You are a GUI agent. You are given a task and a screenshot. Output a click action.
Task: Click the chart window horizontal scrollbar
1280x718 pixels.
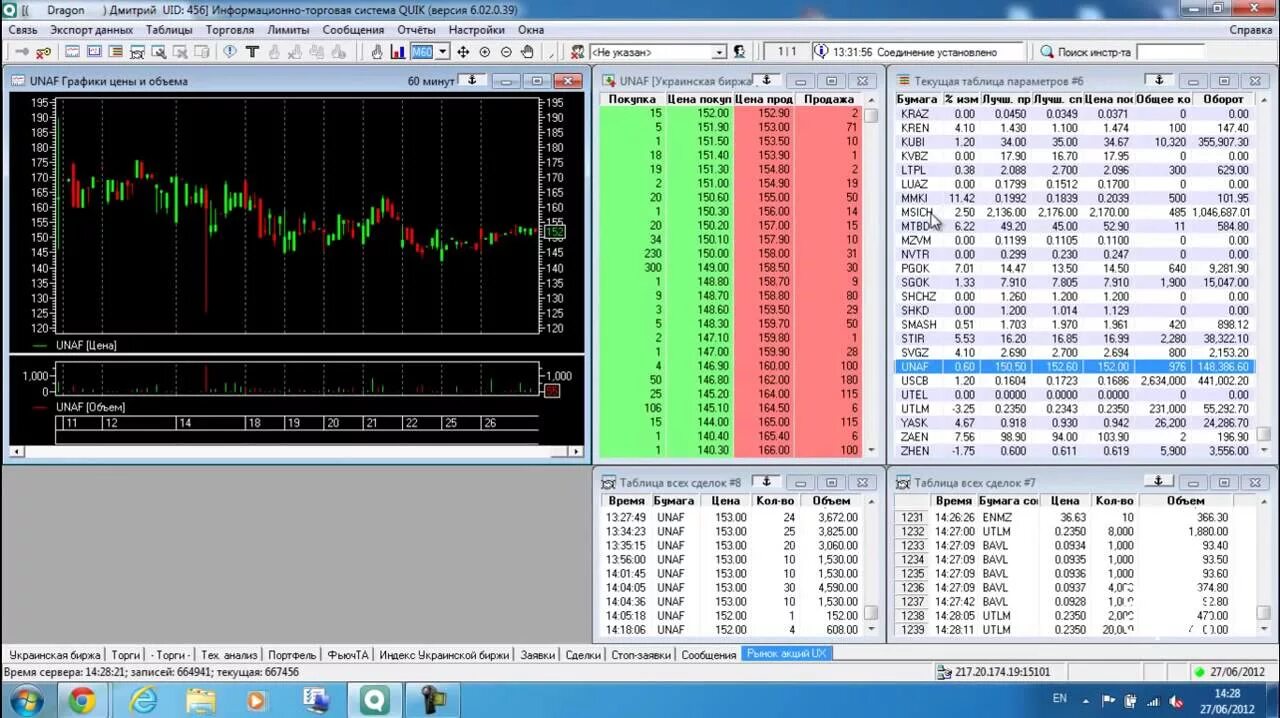coord(295,452)
